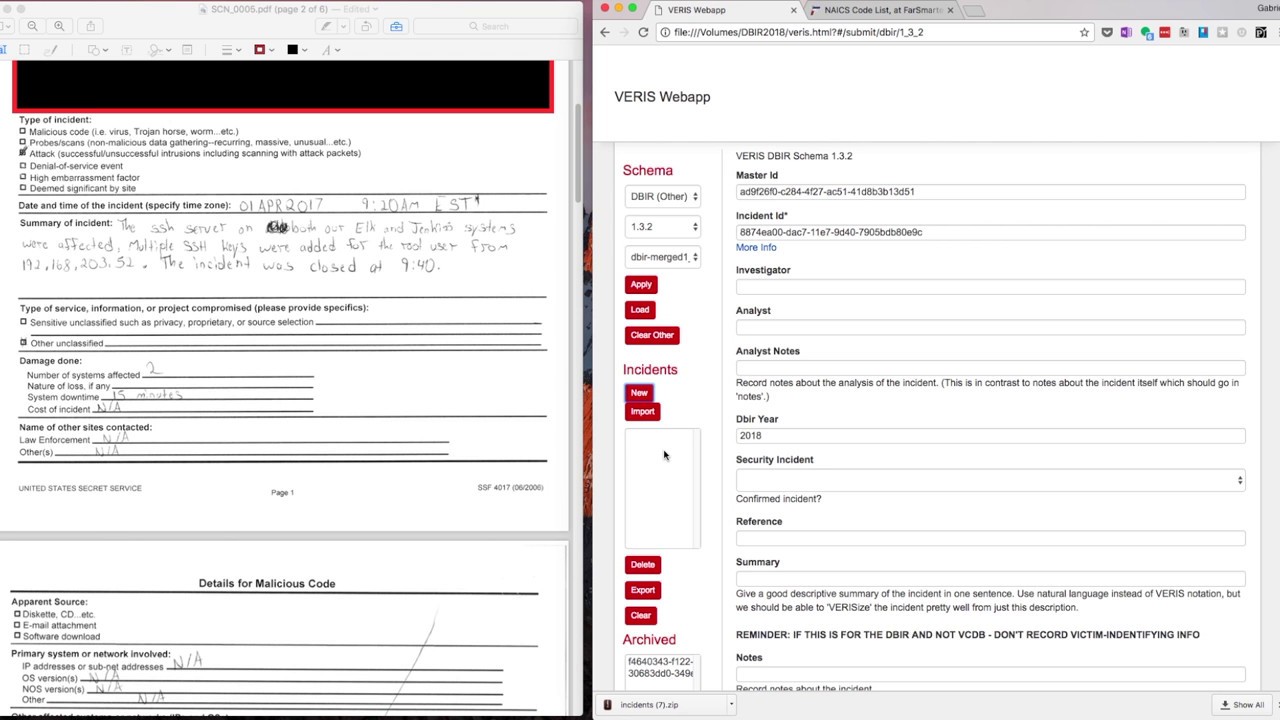Click the Clear Other button
The image size is (1280, 720).
[x=652, y=335]
